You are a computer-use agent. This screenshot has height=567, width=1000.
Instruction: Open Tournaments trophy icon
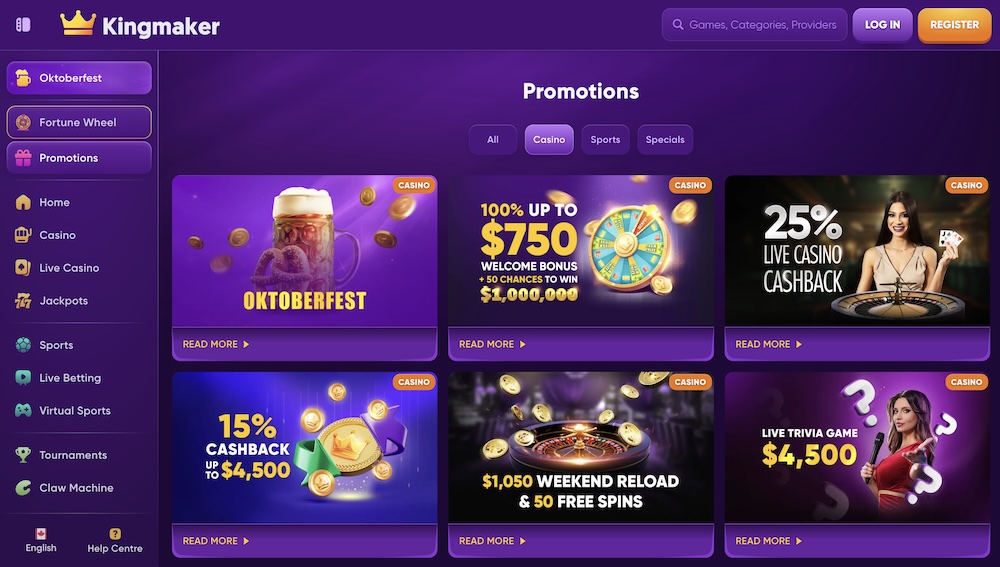pyautogui.click(x=23, y=455)
